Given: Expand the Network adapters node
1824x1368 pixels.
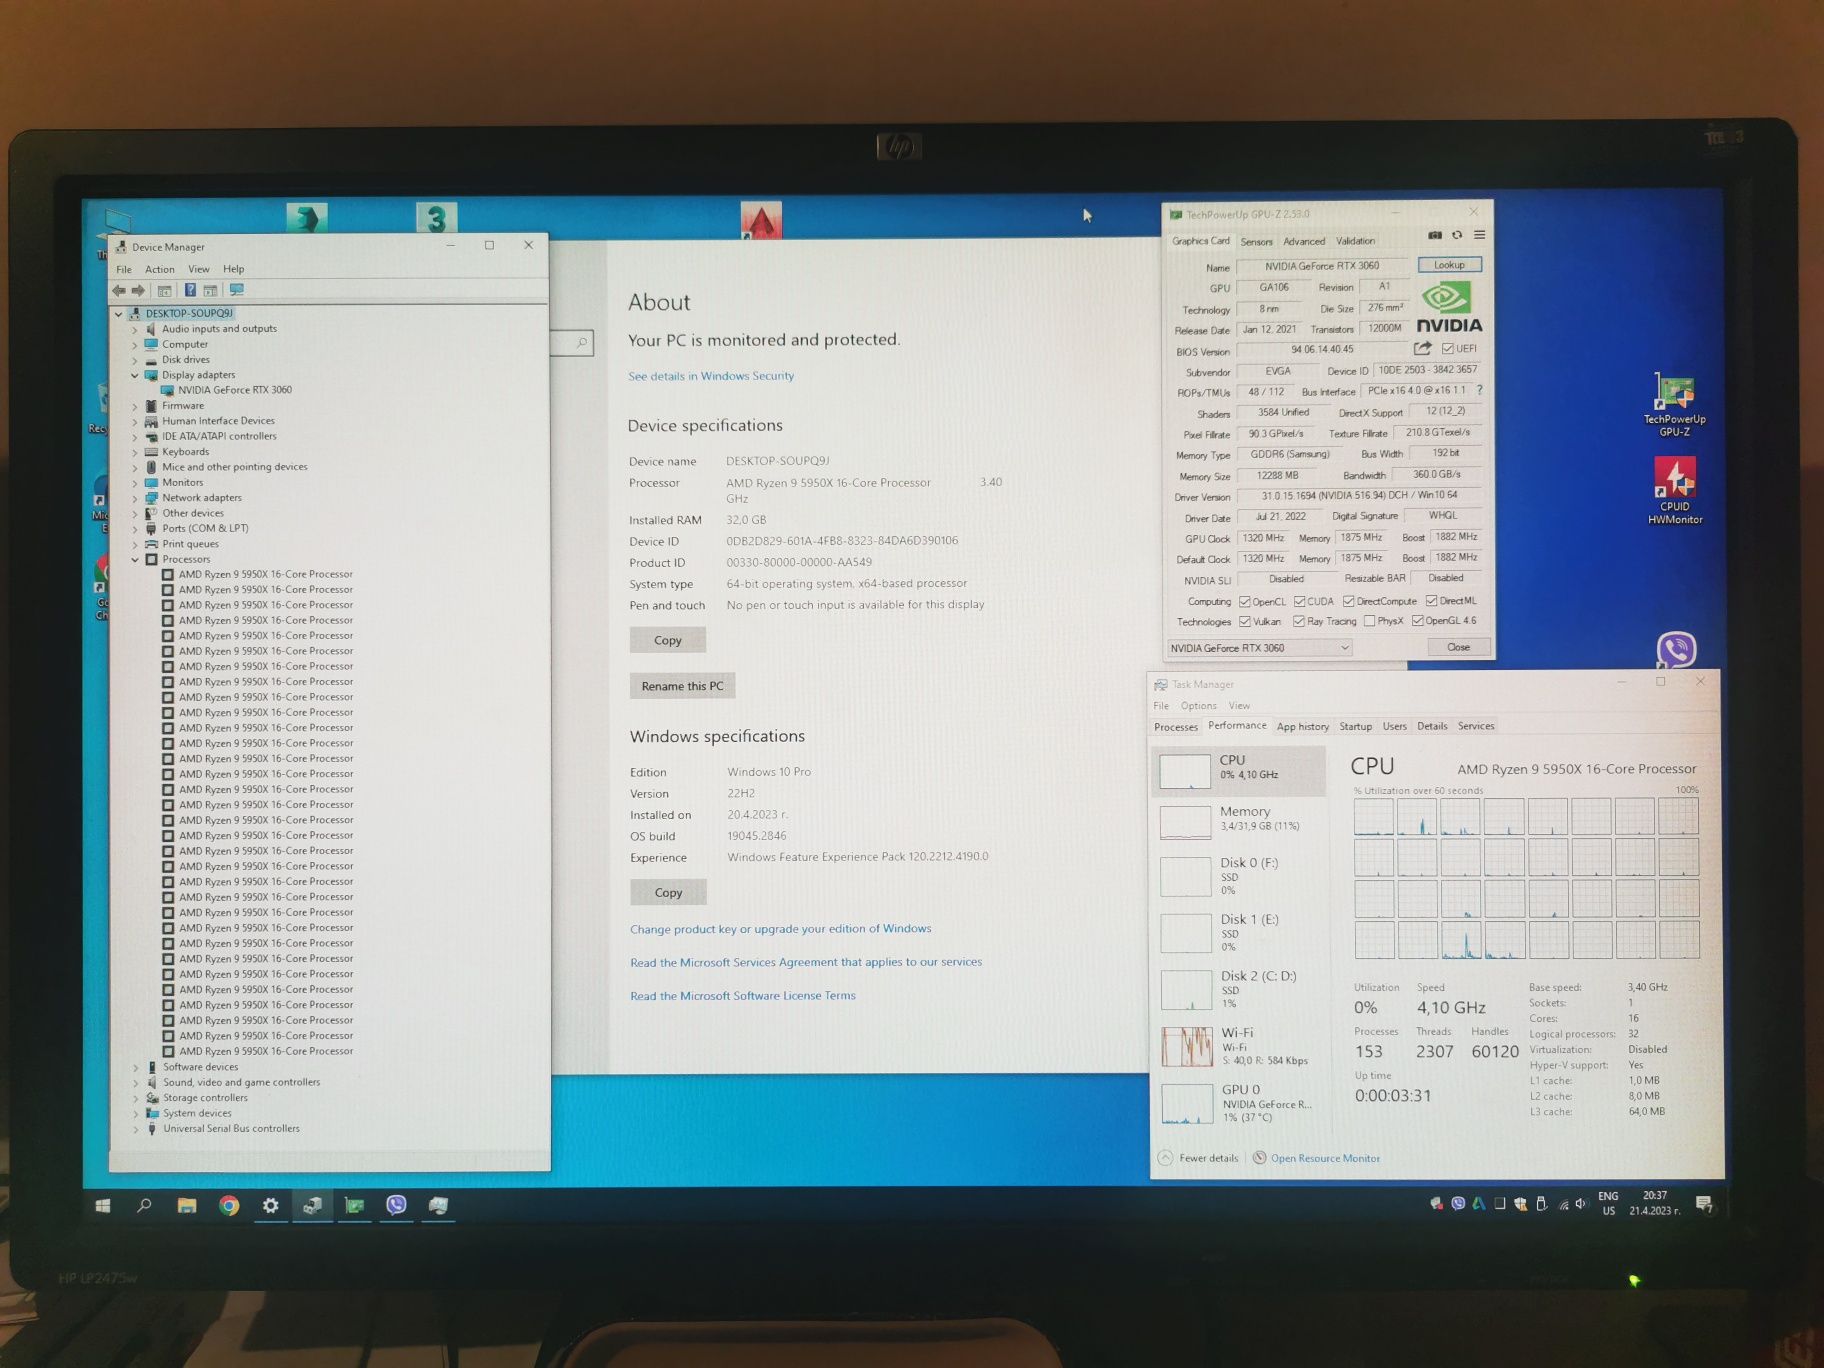Looking at the screenshot, I should pos(135,498).
